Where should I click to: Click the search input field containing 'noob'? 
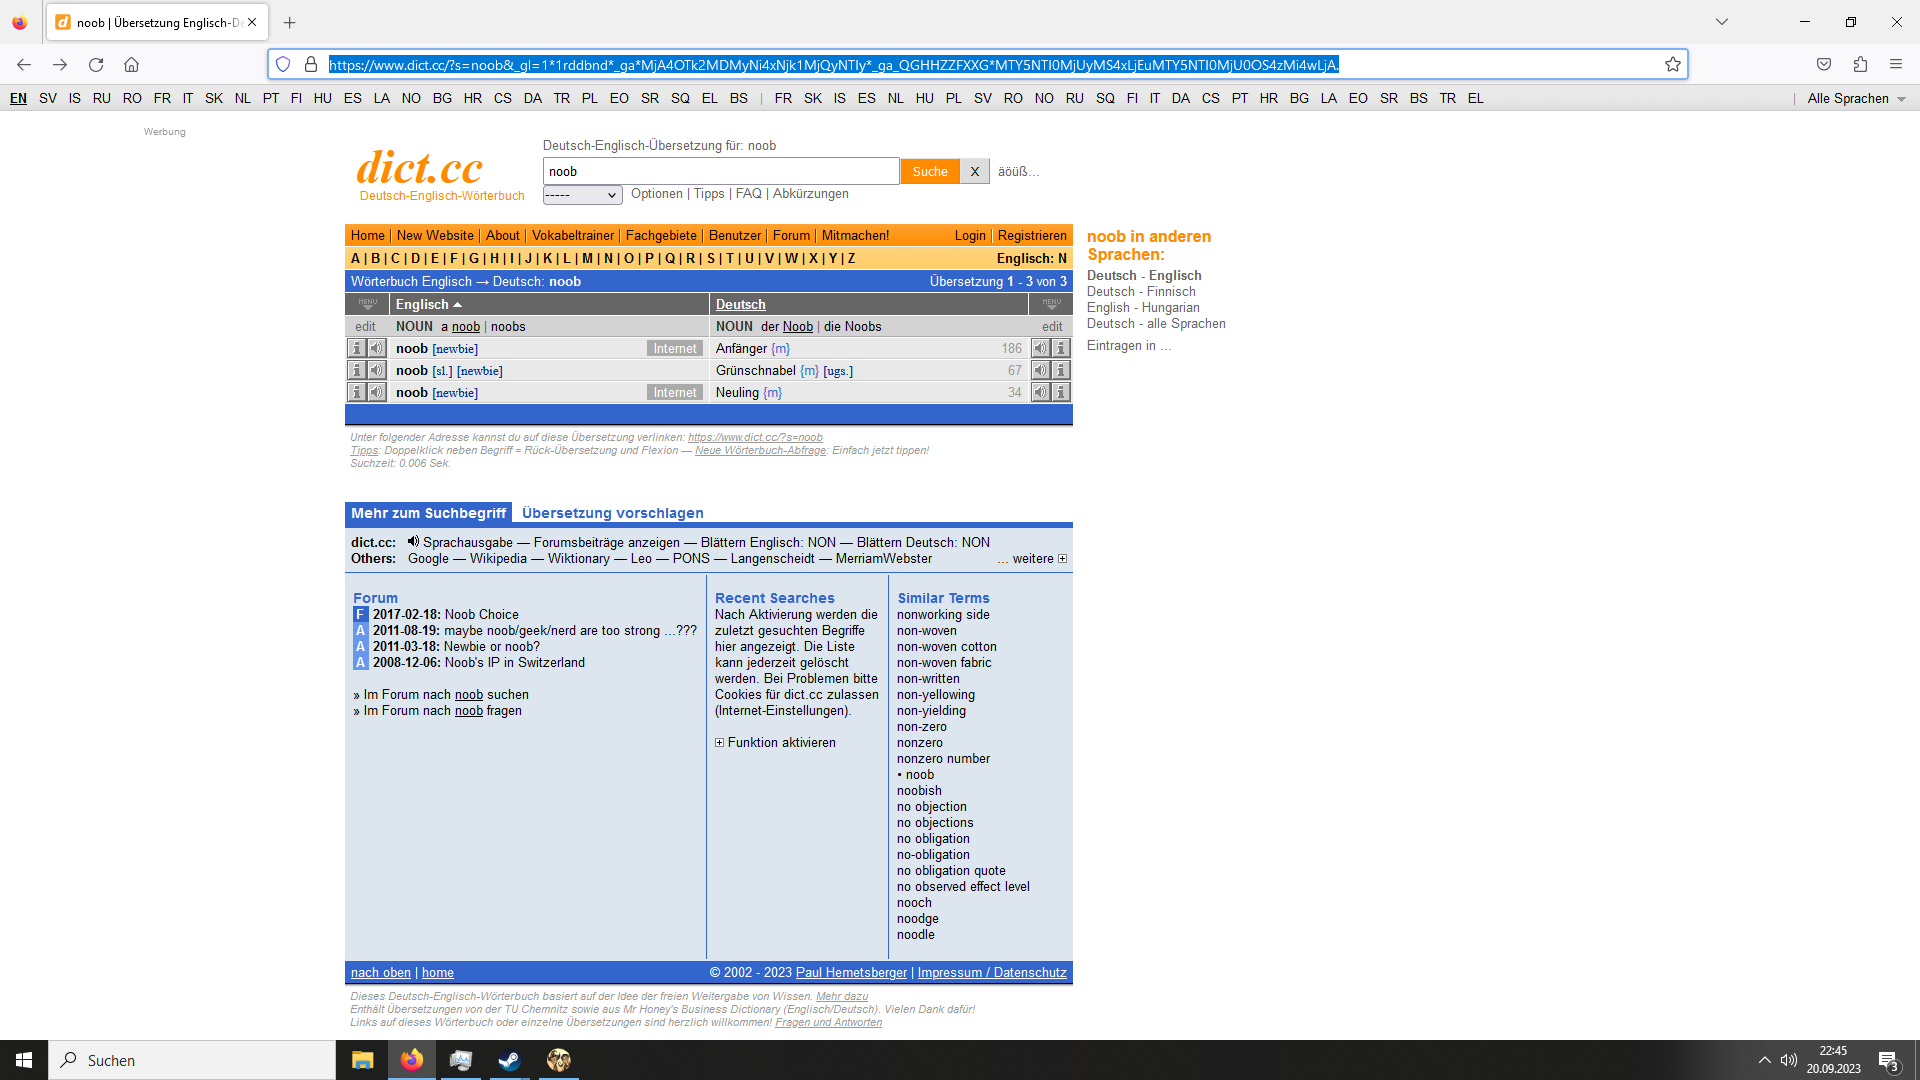pyautogui.click(x=720, y=171)
